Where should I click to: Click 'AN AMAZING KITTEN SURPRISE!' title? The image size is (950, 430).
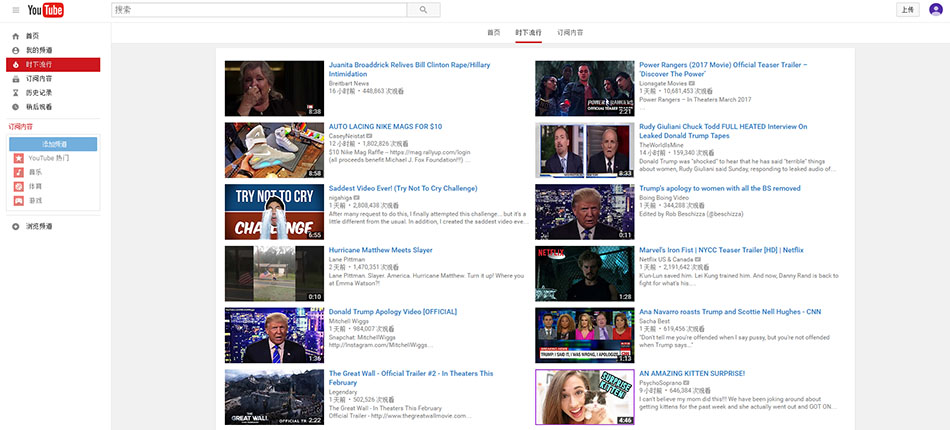(x=692, y=374)
